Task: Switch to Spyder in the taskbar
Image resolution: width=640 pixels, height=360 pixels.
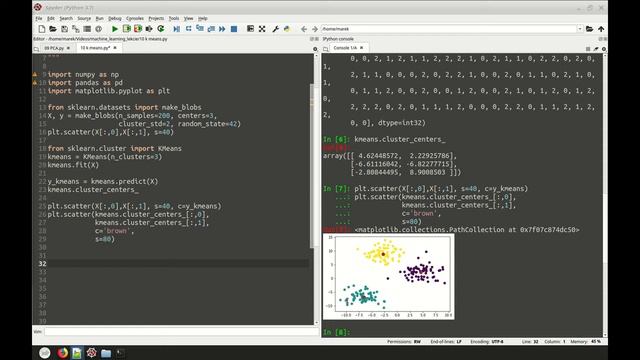Action: 91,353
